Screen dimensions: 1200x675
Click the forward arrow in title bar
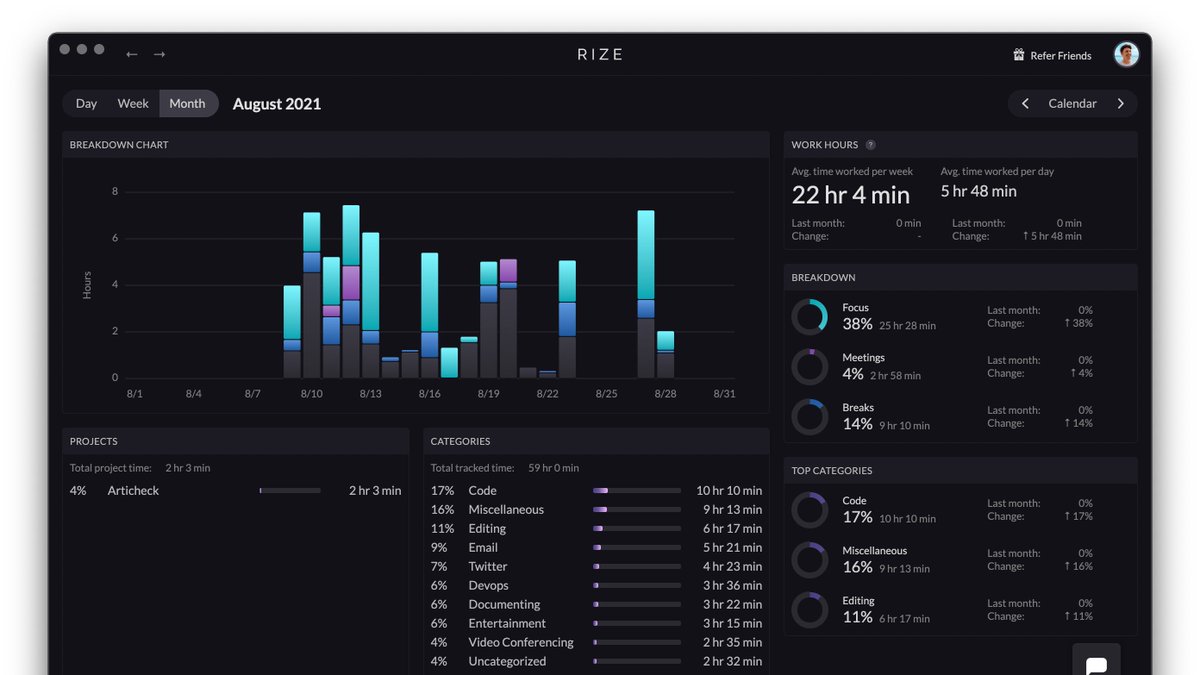160,54
